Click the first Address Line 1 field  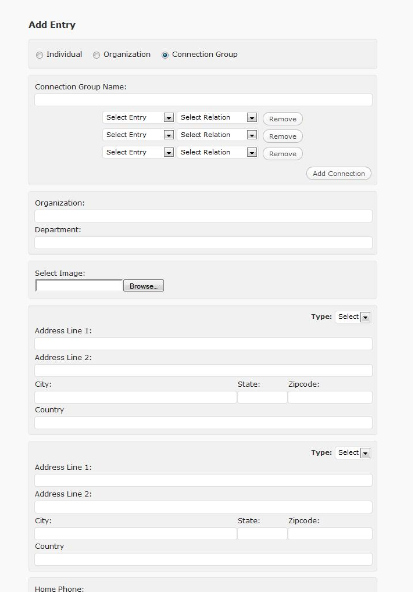click(203, 344)
